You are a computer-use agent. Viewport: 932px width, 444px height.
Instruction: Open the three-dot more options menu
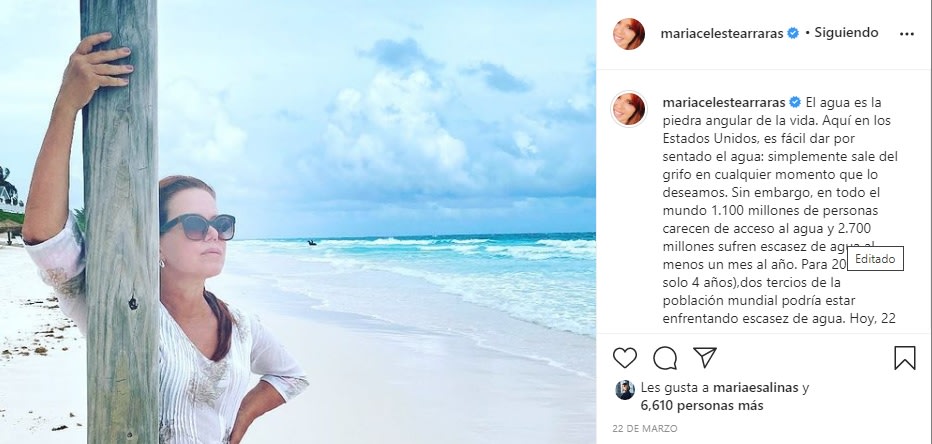pos(906,33)
